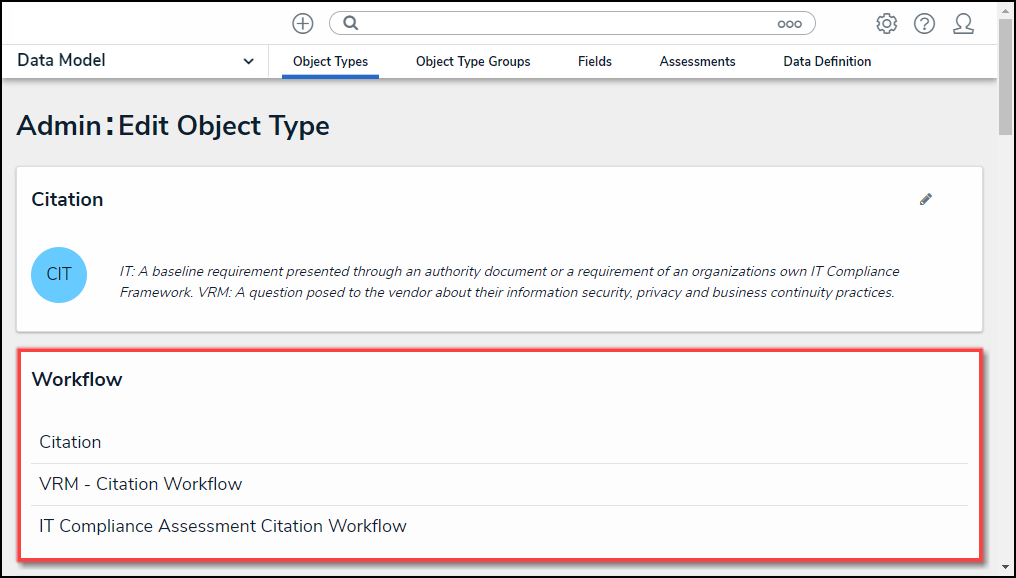This screenshot has height=578, width=1016.
Task: Click the magnifying glass search icon
Action: click(351, 23)
